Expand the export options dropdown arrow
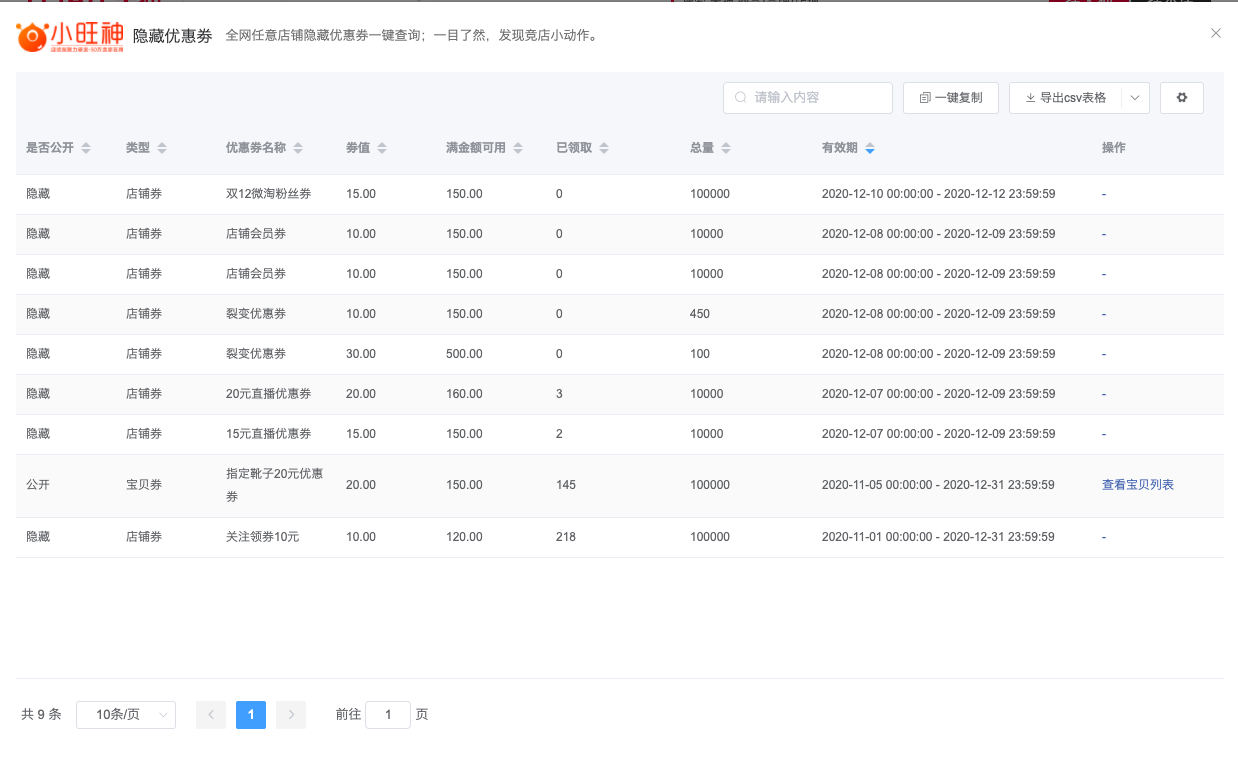The width and height of the screenshot is (1238, 758). click(1135, 98)
